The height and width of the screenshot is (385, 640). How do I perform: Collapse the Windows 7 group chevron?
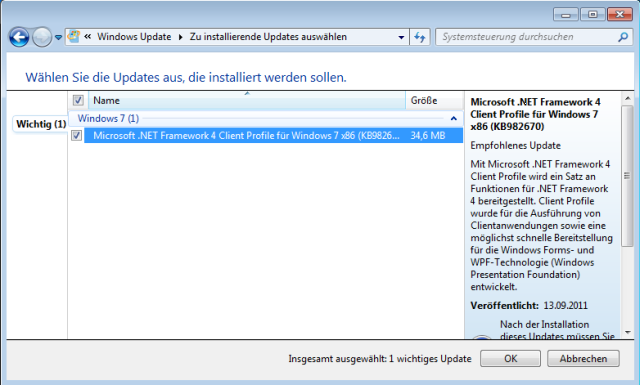pos(453,118)
